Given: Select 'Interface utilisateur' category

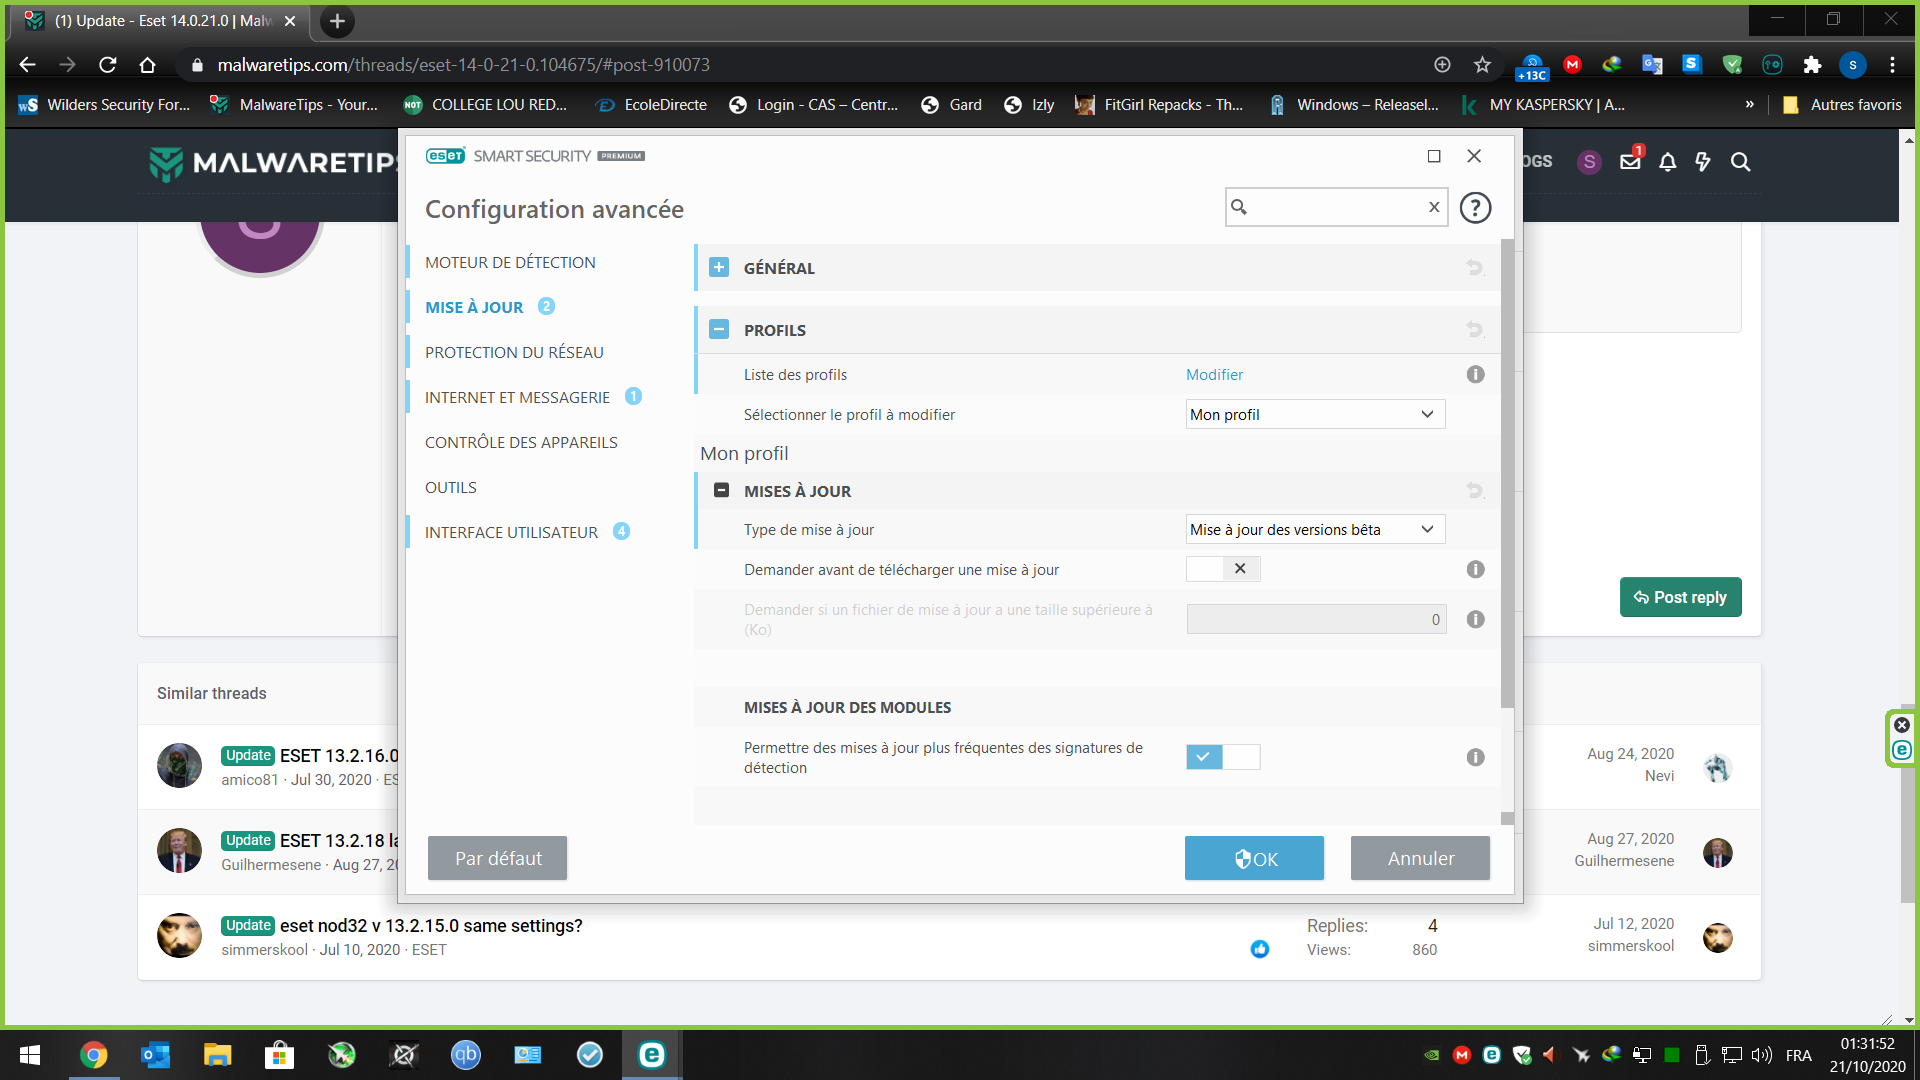Looking at the screenshot, I should pyautogui.click(x=511, y=532).
